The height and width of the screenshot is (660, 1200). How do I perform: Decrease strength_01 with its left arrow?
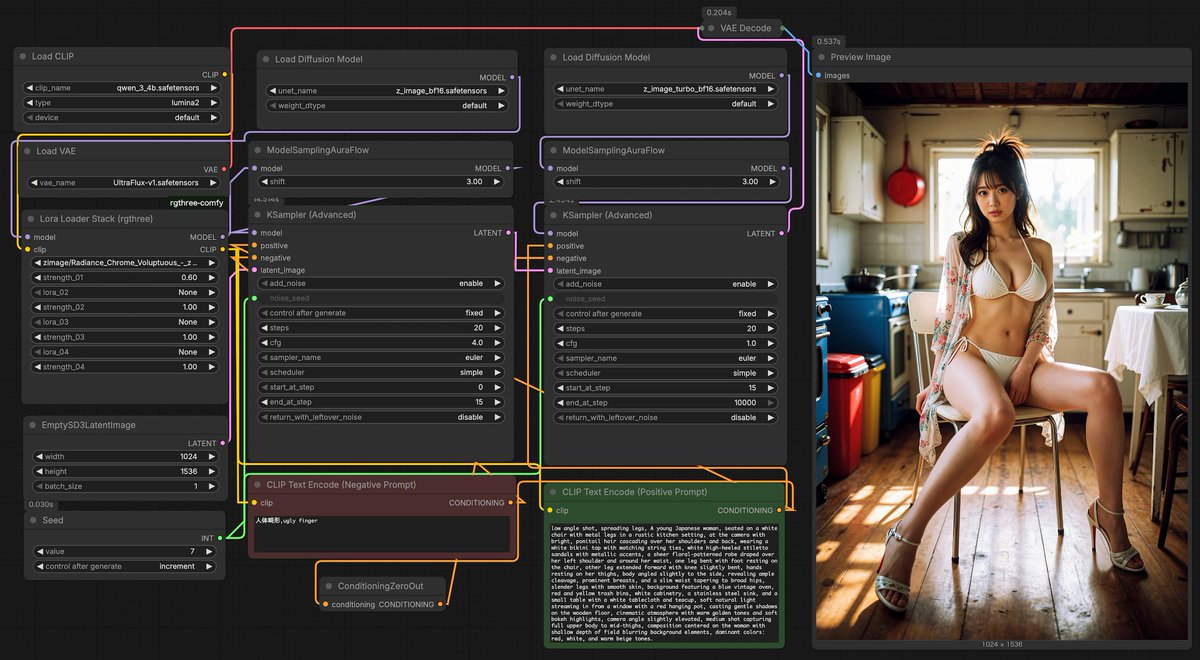pyautogui.click(x=37, y=278)
